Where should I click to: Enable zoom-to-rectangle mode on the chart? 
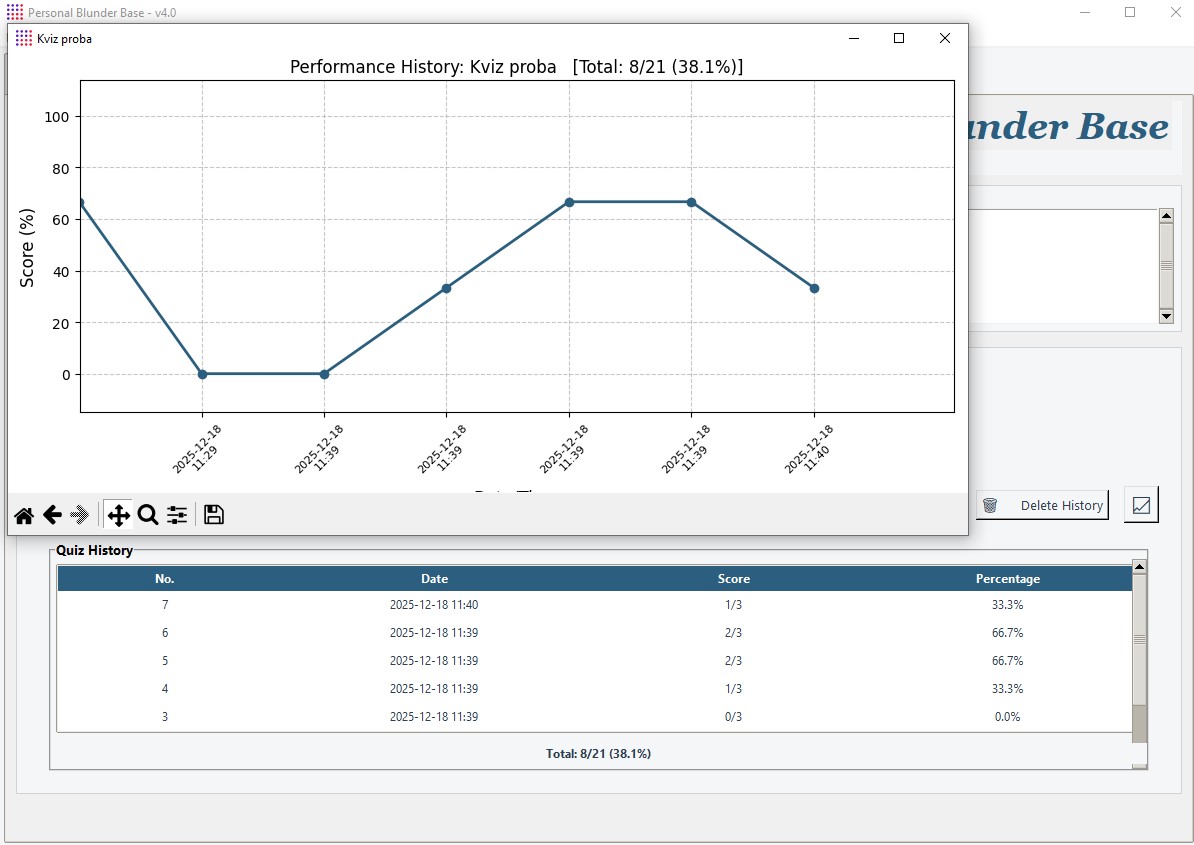(x=147, y=515)
